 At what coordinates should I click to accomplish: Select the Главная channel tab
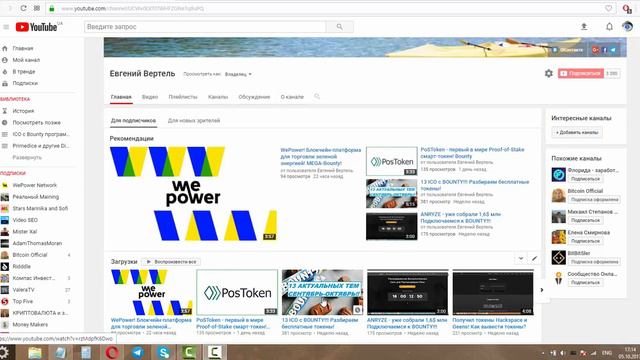click(x=121, y=97)
